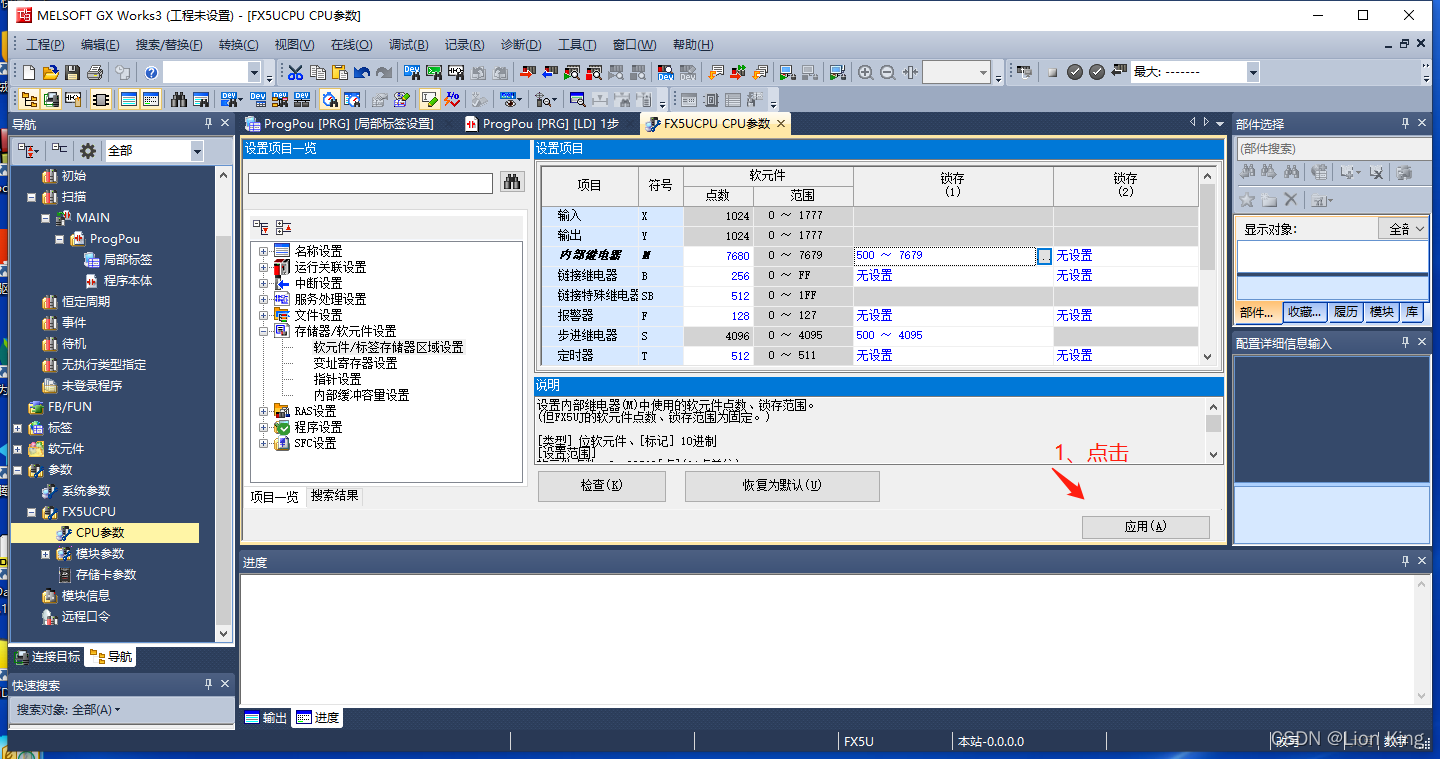Screen dimensions: 1440x759
Task: Click the star favorites icon in 部件选择 panel
Action: (x=1247, y=199)
